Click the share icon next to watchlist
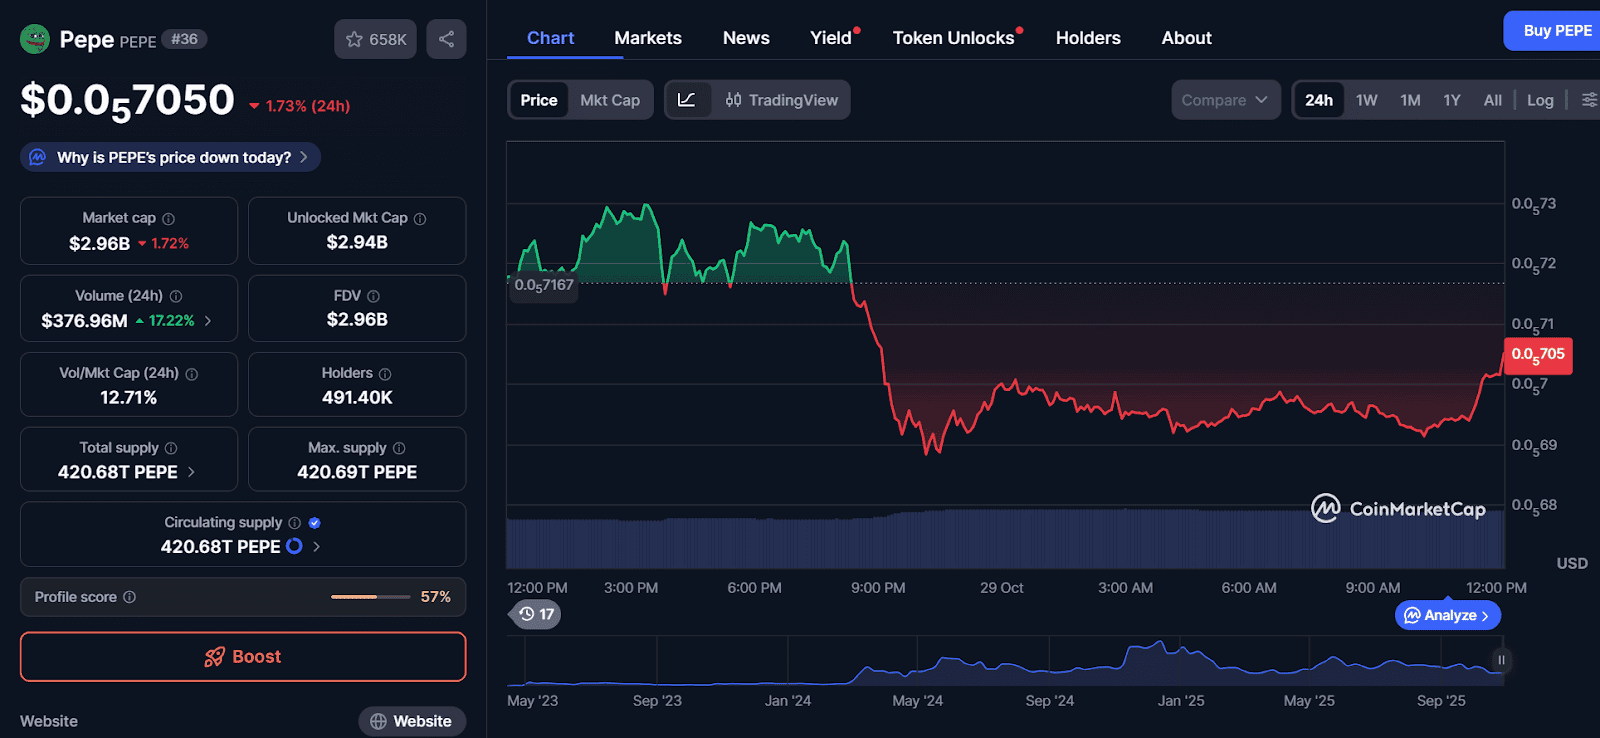This screenshot has height=738, width=1600. [446, 39]
